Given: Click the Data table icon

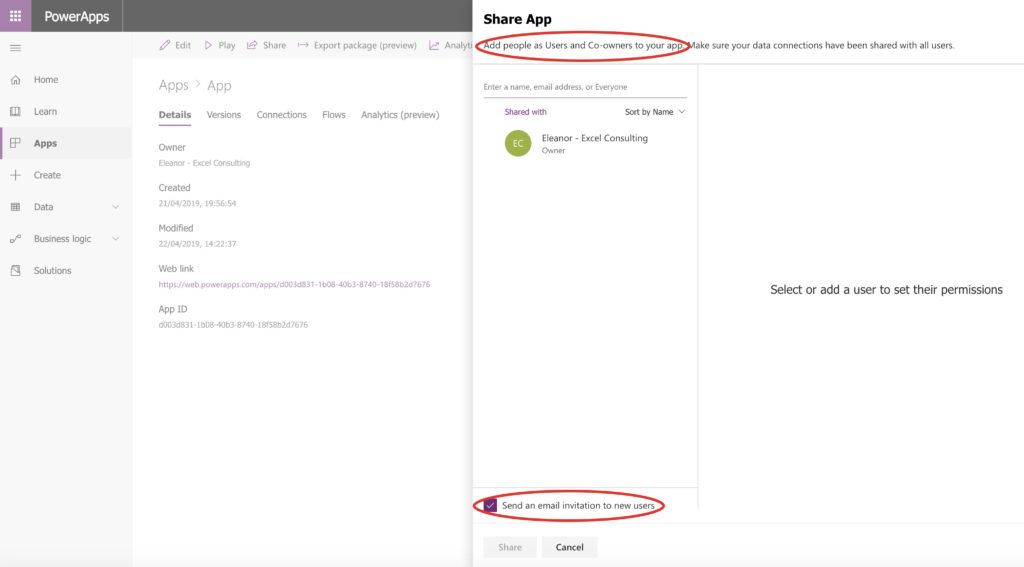Looking at the screenshot, I should click(16, 207).
